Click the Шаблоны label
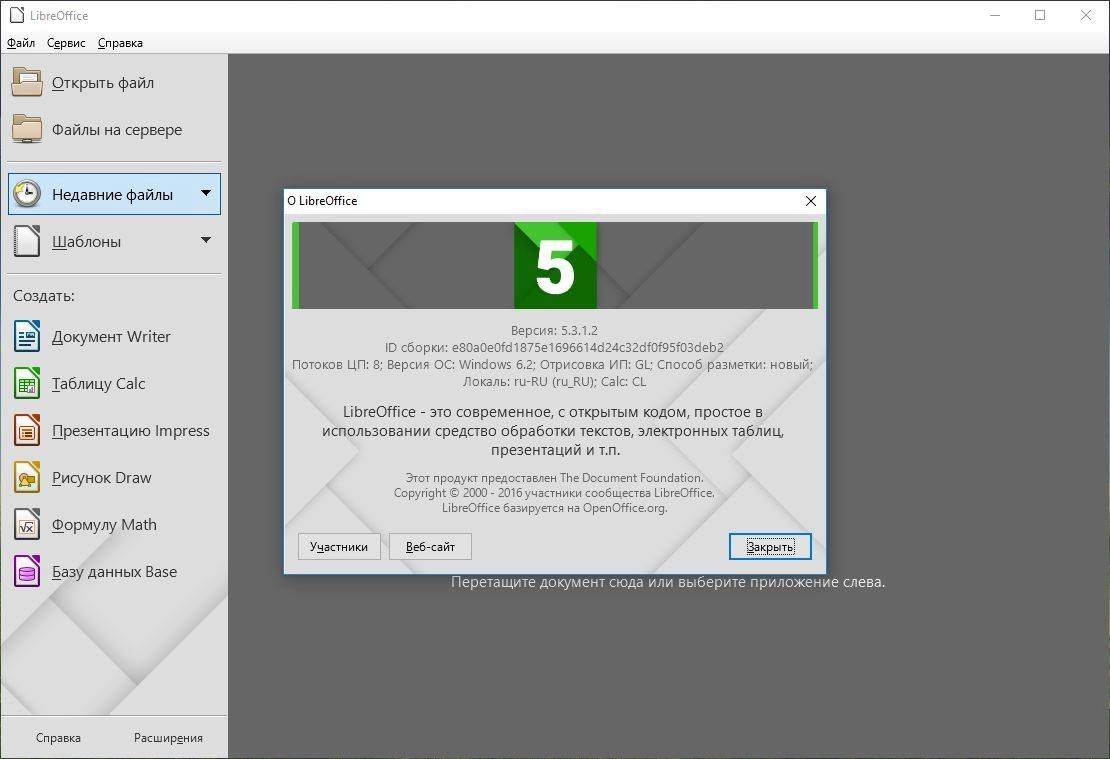The height and width of the screenshot is (759, 1110). click(86, 241)
